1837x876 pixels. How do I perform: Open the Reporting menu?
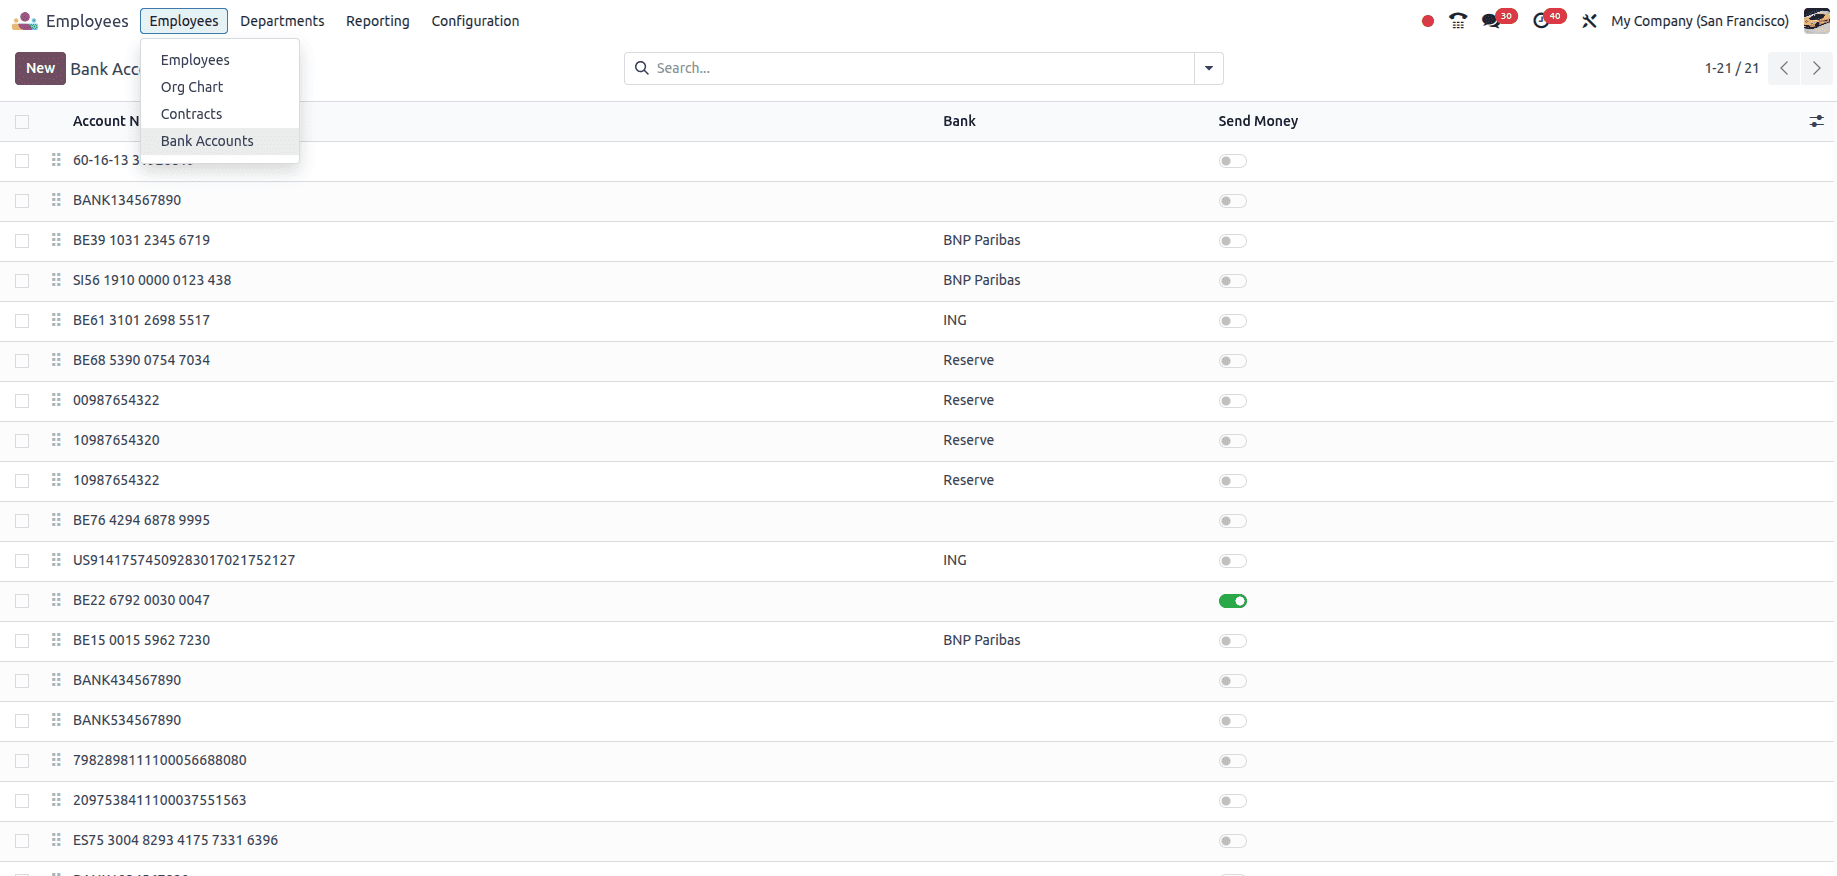point(378,21)
